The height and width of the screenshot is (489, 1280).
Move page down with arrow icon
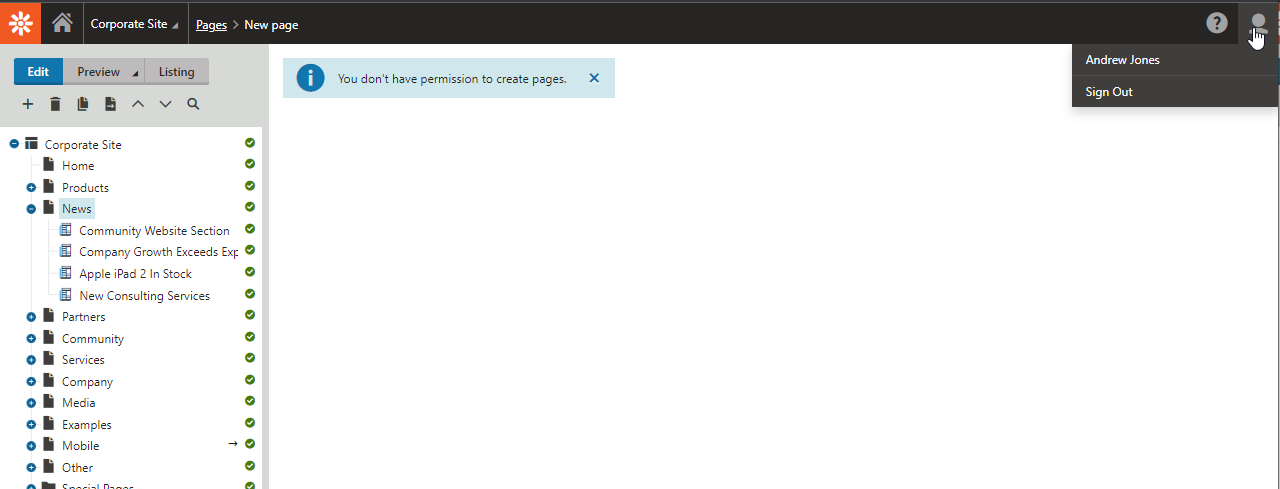tap(166, 104)
